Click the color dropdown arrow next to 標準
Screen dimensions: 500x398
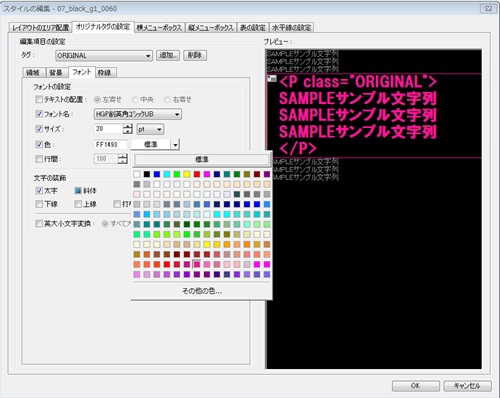(175, 145)
